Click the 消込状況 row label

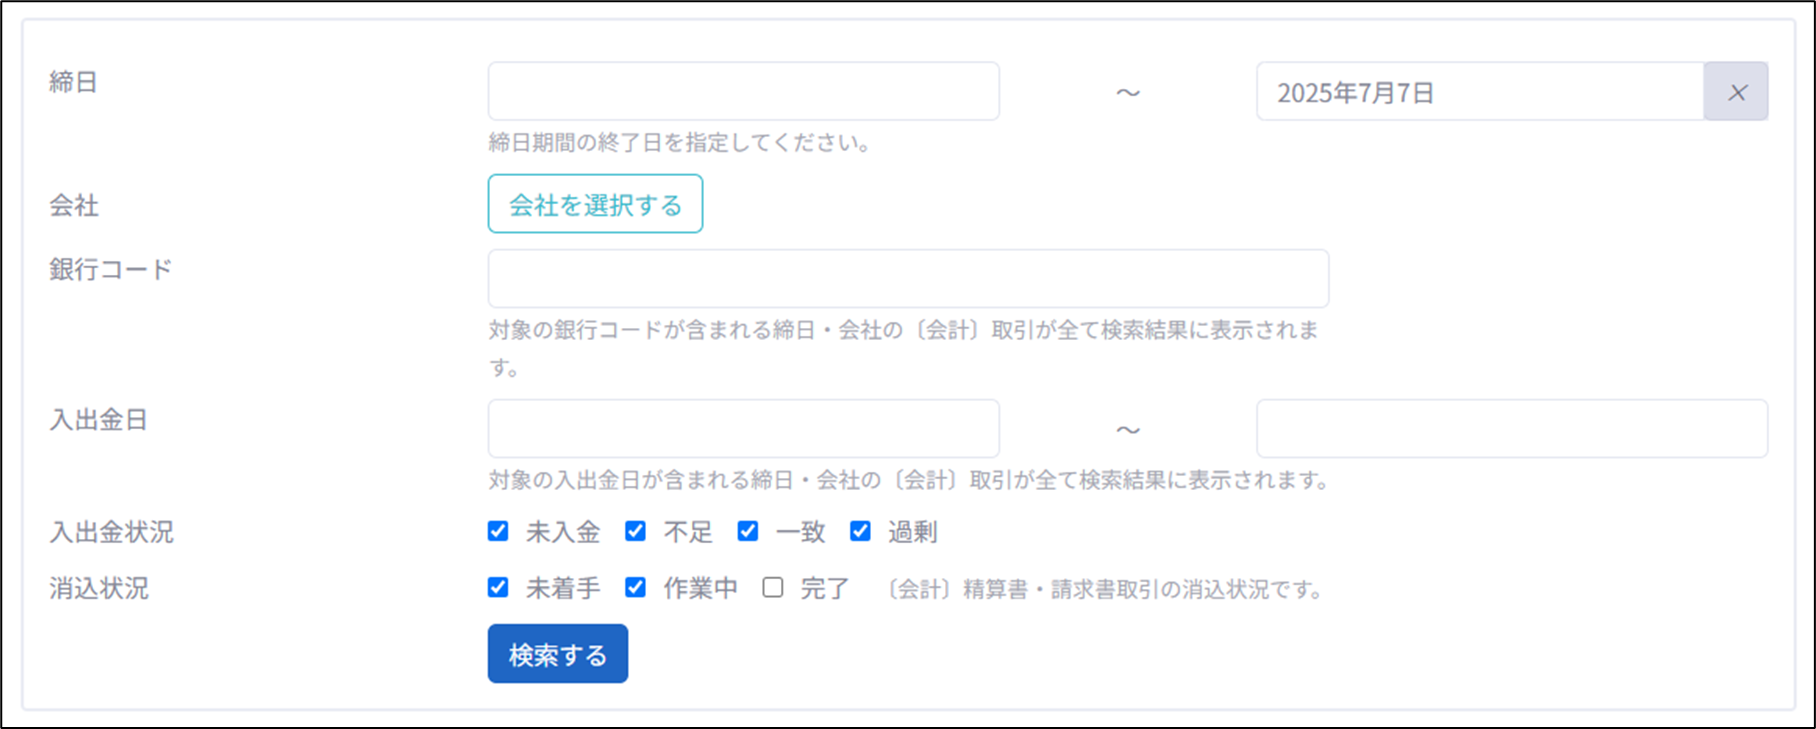click(x=99, y=588)
